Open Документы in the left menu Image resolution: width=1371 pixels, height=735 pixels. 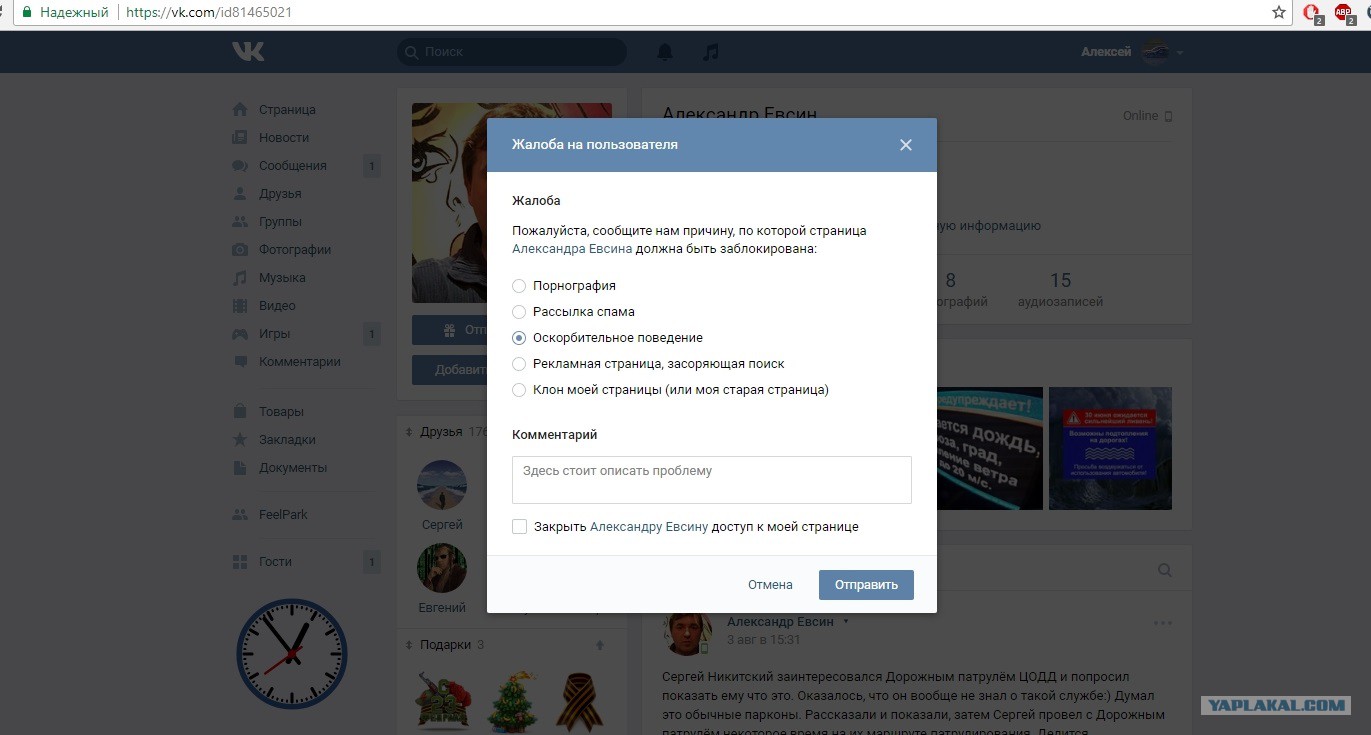(293, 468)
